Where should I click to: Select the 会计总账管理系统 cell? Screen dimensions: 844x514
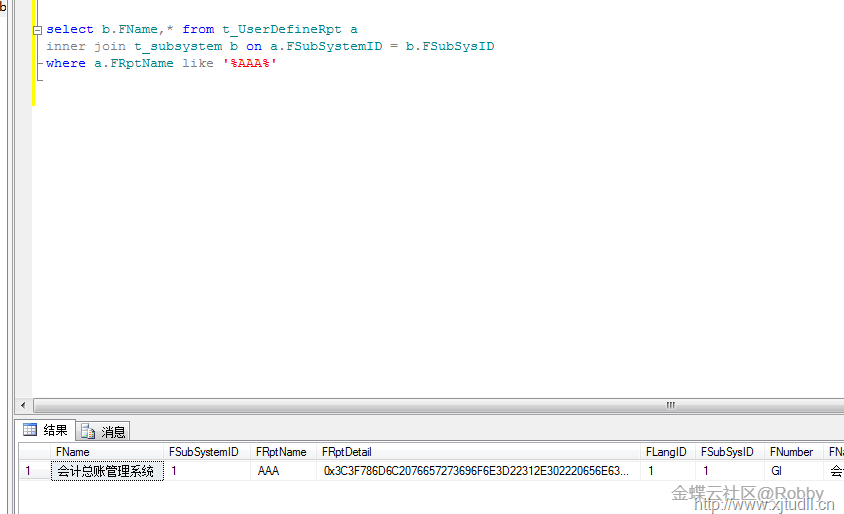(106, 471)
